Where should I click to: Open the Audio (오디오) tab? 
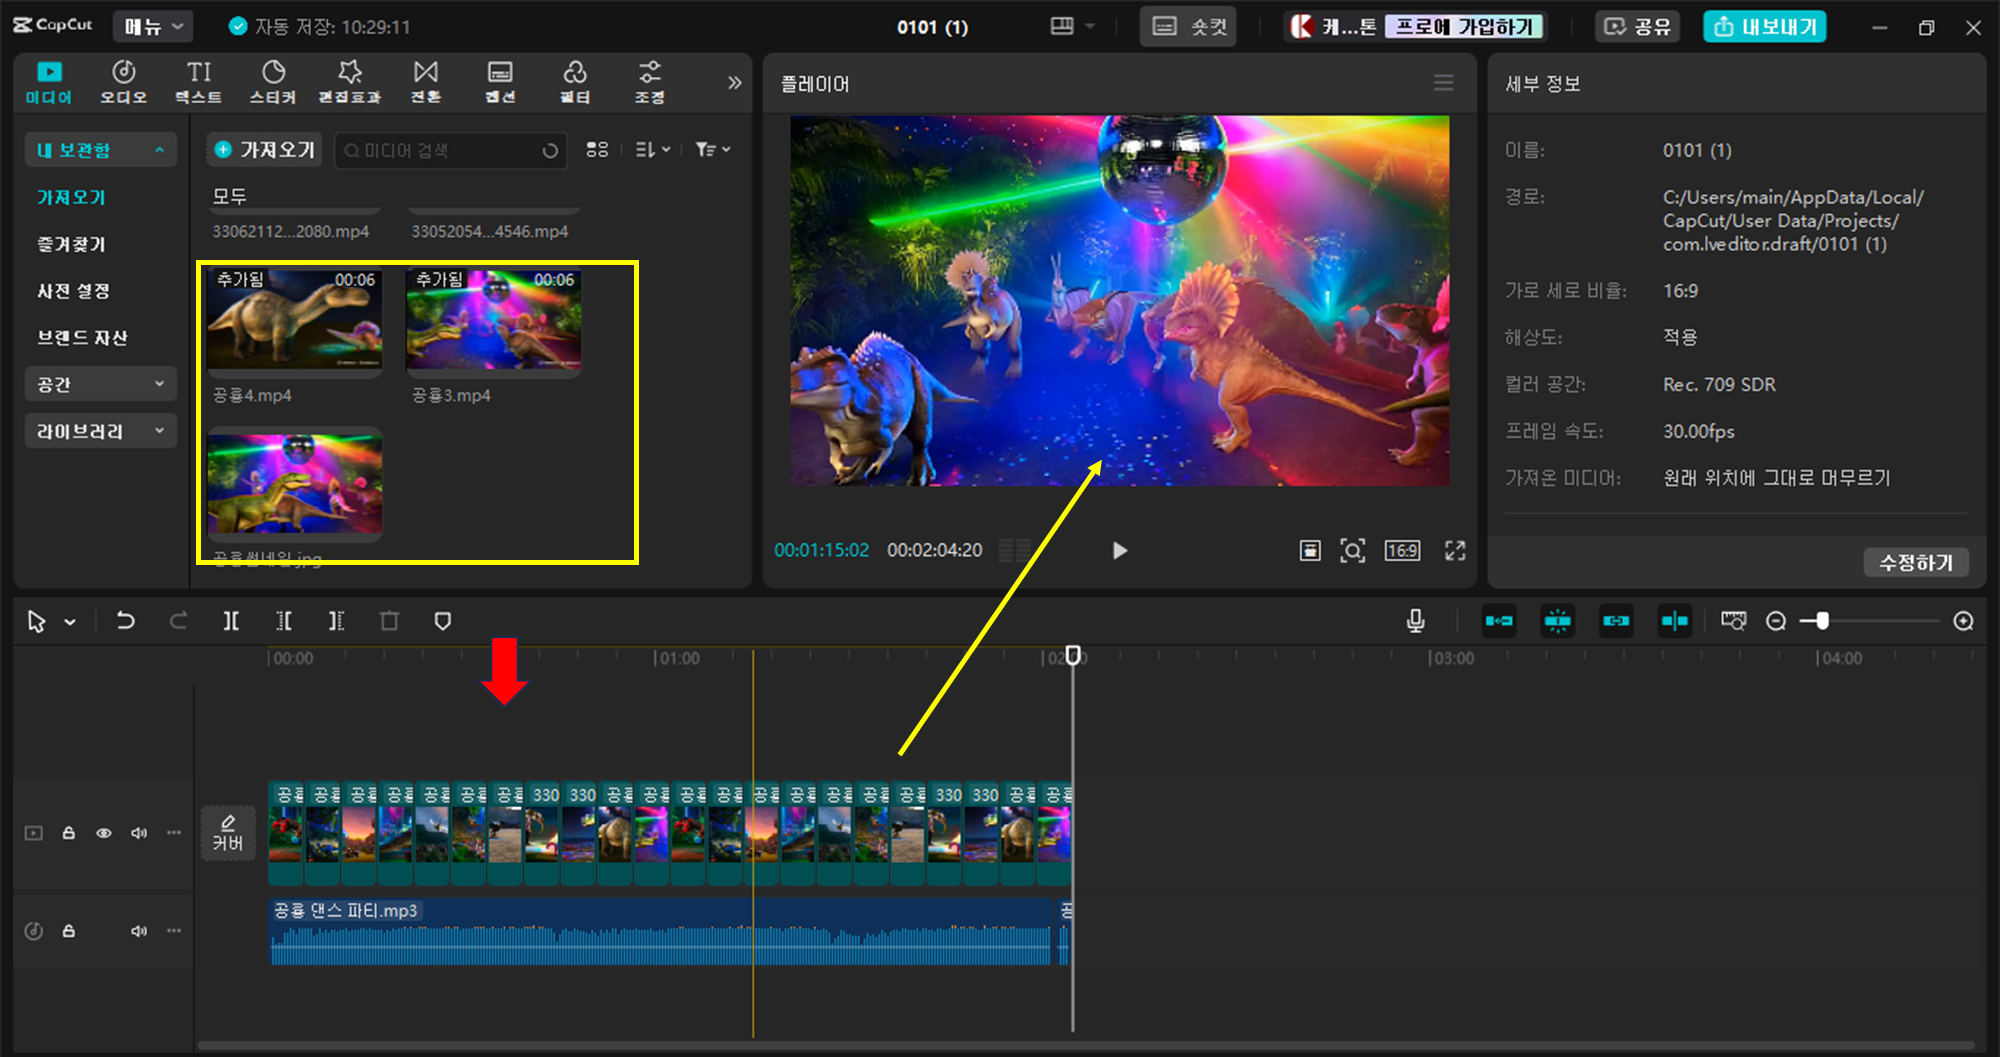(124, 82)
